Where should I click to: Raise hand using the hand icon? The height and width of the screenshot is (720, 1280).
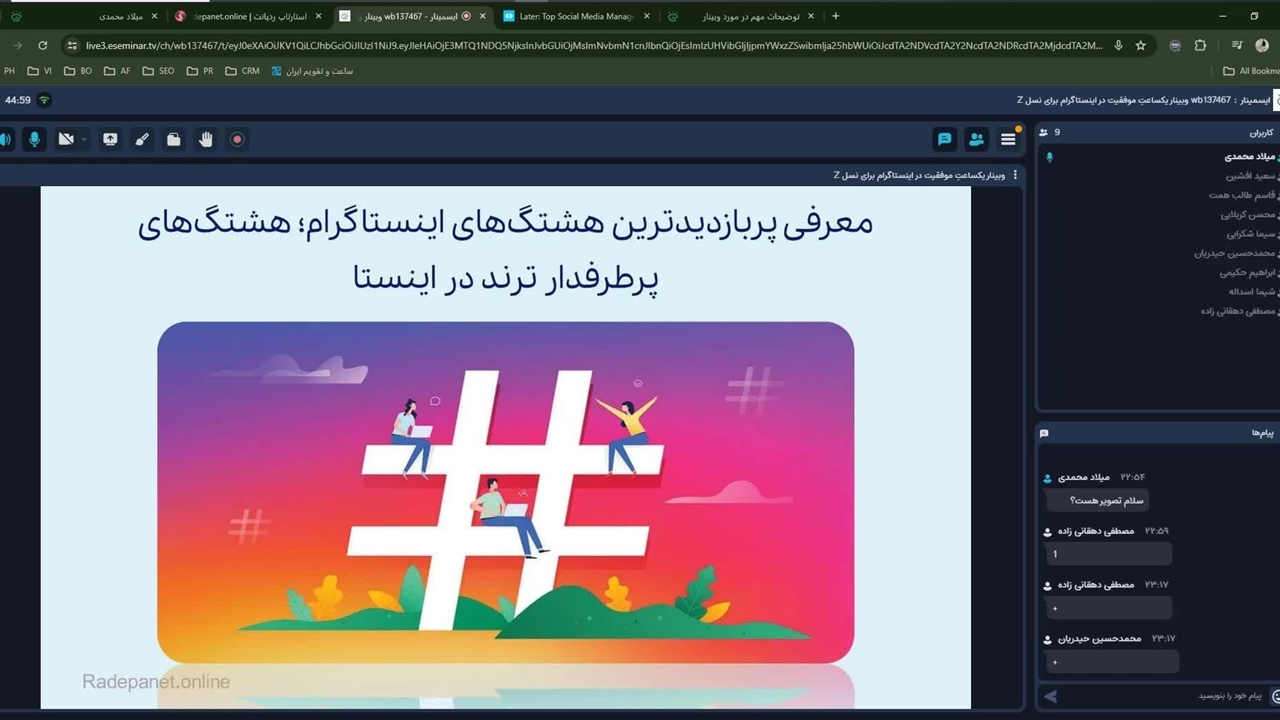pyautogui.click(x=206, y=140)
